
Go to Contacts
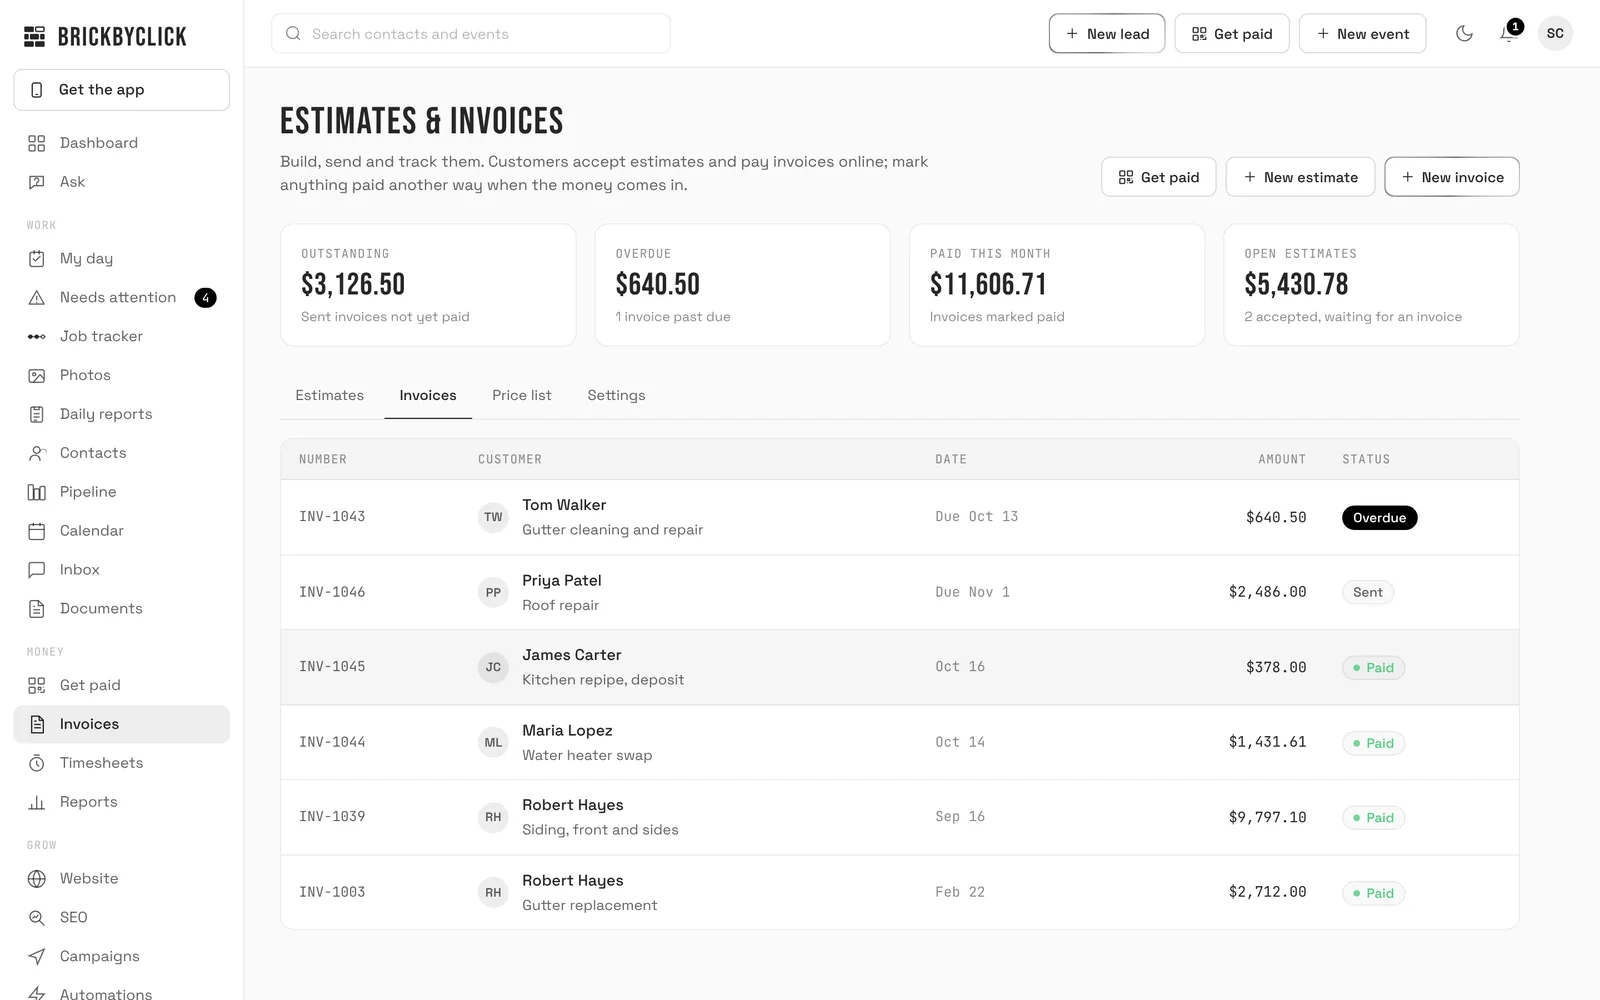(x=121, y=454)
